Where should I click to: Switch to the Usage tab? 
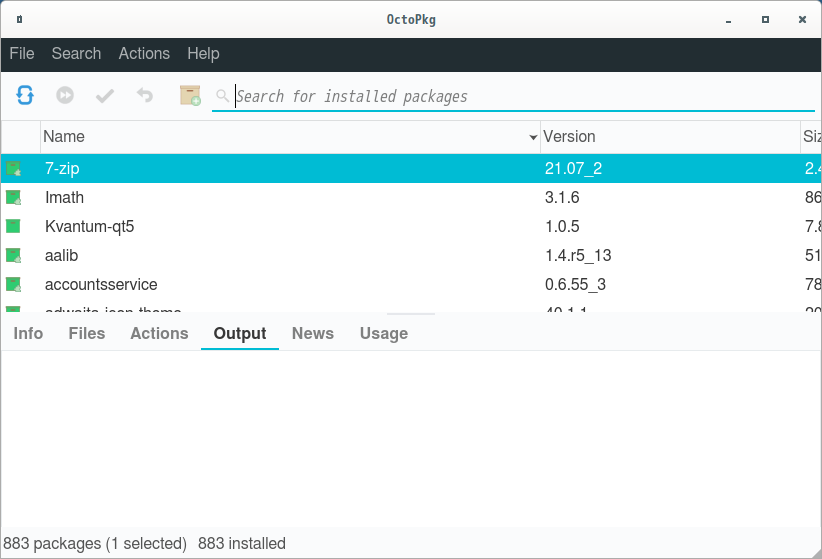coord(384,334)
